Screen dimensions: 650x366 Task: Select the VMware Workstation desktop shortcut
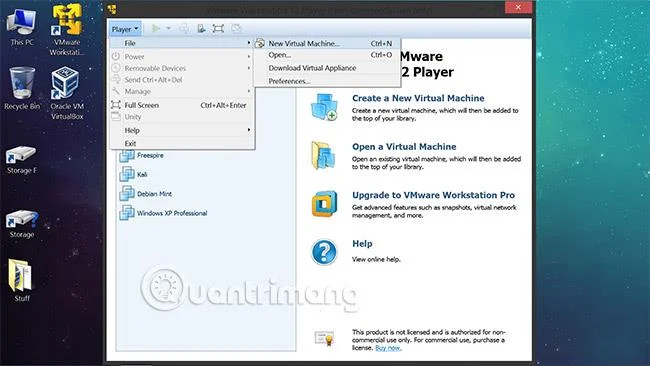pos(67,30)
